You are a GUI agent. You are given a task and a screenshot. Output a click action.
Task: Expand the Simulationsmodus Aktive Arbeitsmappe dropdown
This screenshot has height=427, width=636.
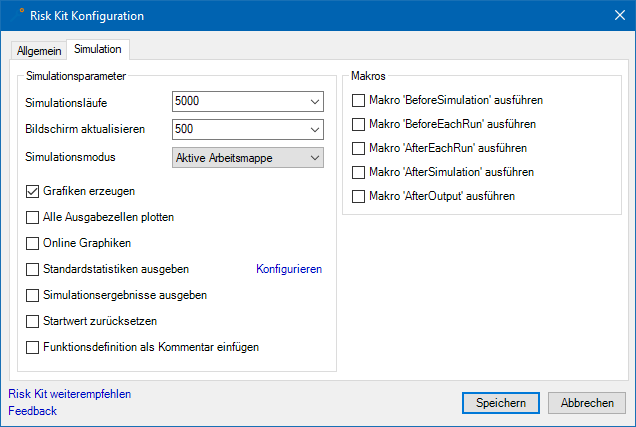[248, 158]
